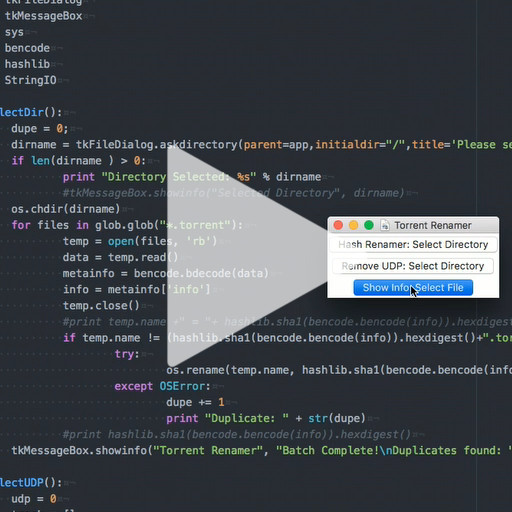Click the except OSError line in the code
The width and height of the screenshot is (512, 512).
tap(162, 386)
